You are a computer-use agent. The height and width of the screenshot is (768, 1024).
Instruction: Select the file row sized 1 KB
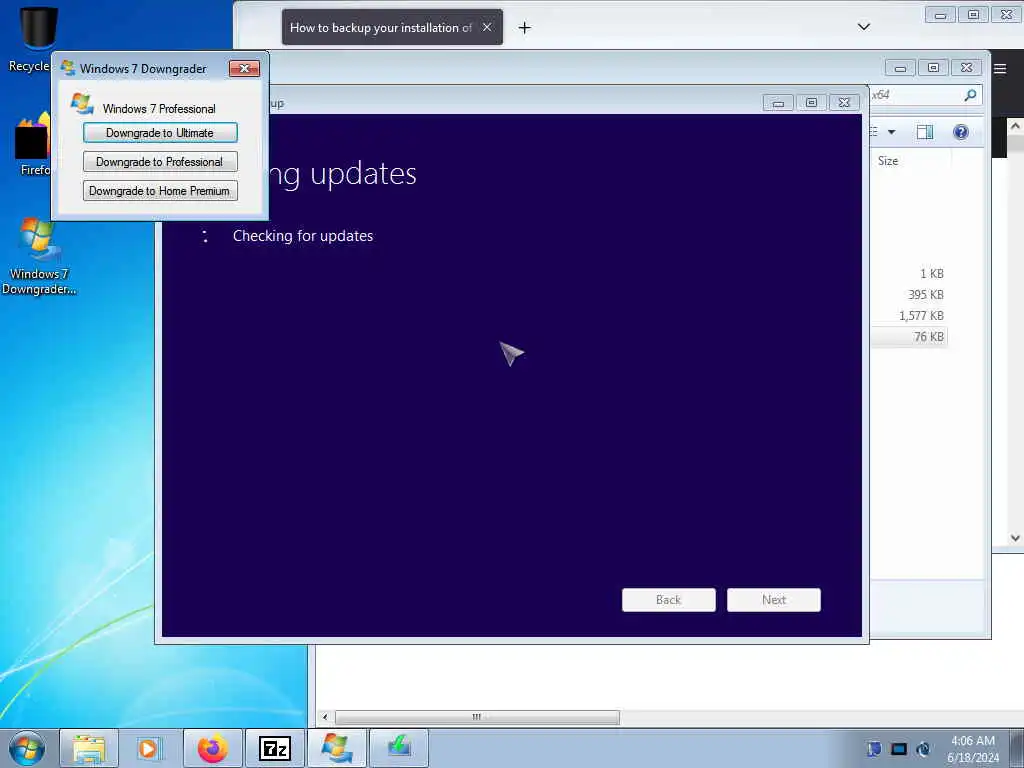[909, 274]
